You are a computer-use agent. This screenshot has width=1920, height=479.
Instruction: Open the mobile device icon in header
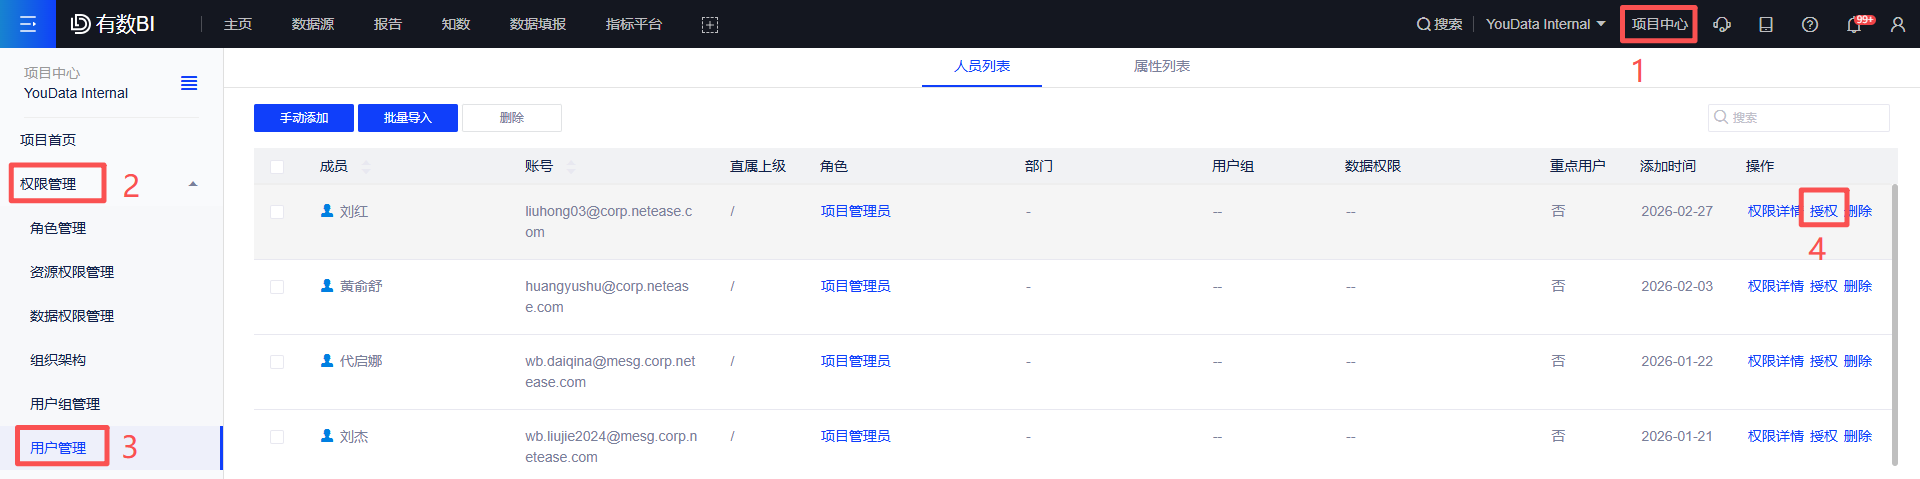[x=1766, y=24]
